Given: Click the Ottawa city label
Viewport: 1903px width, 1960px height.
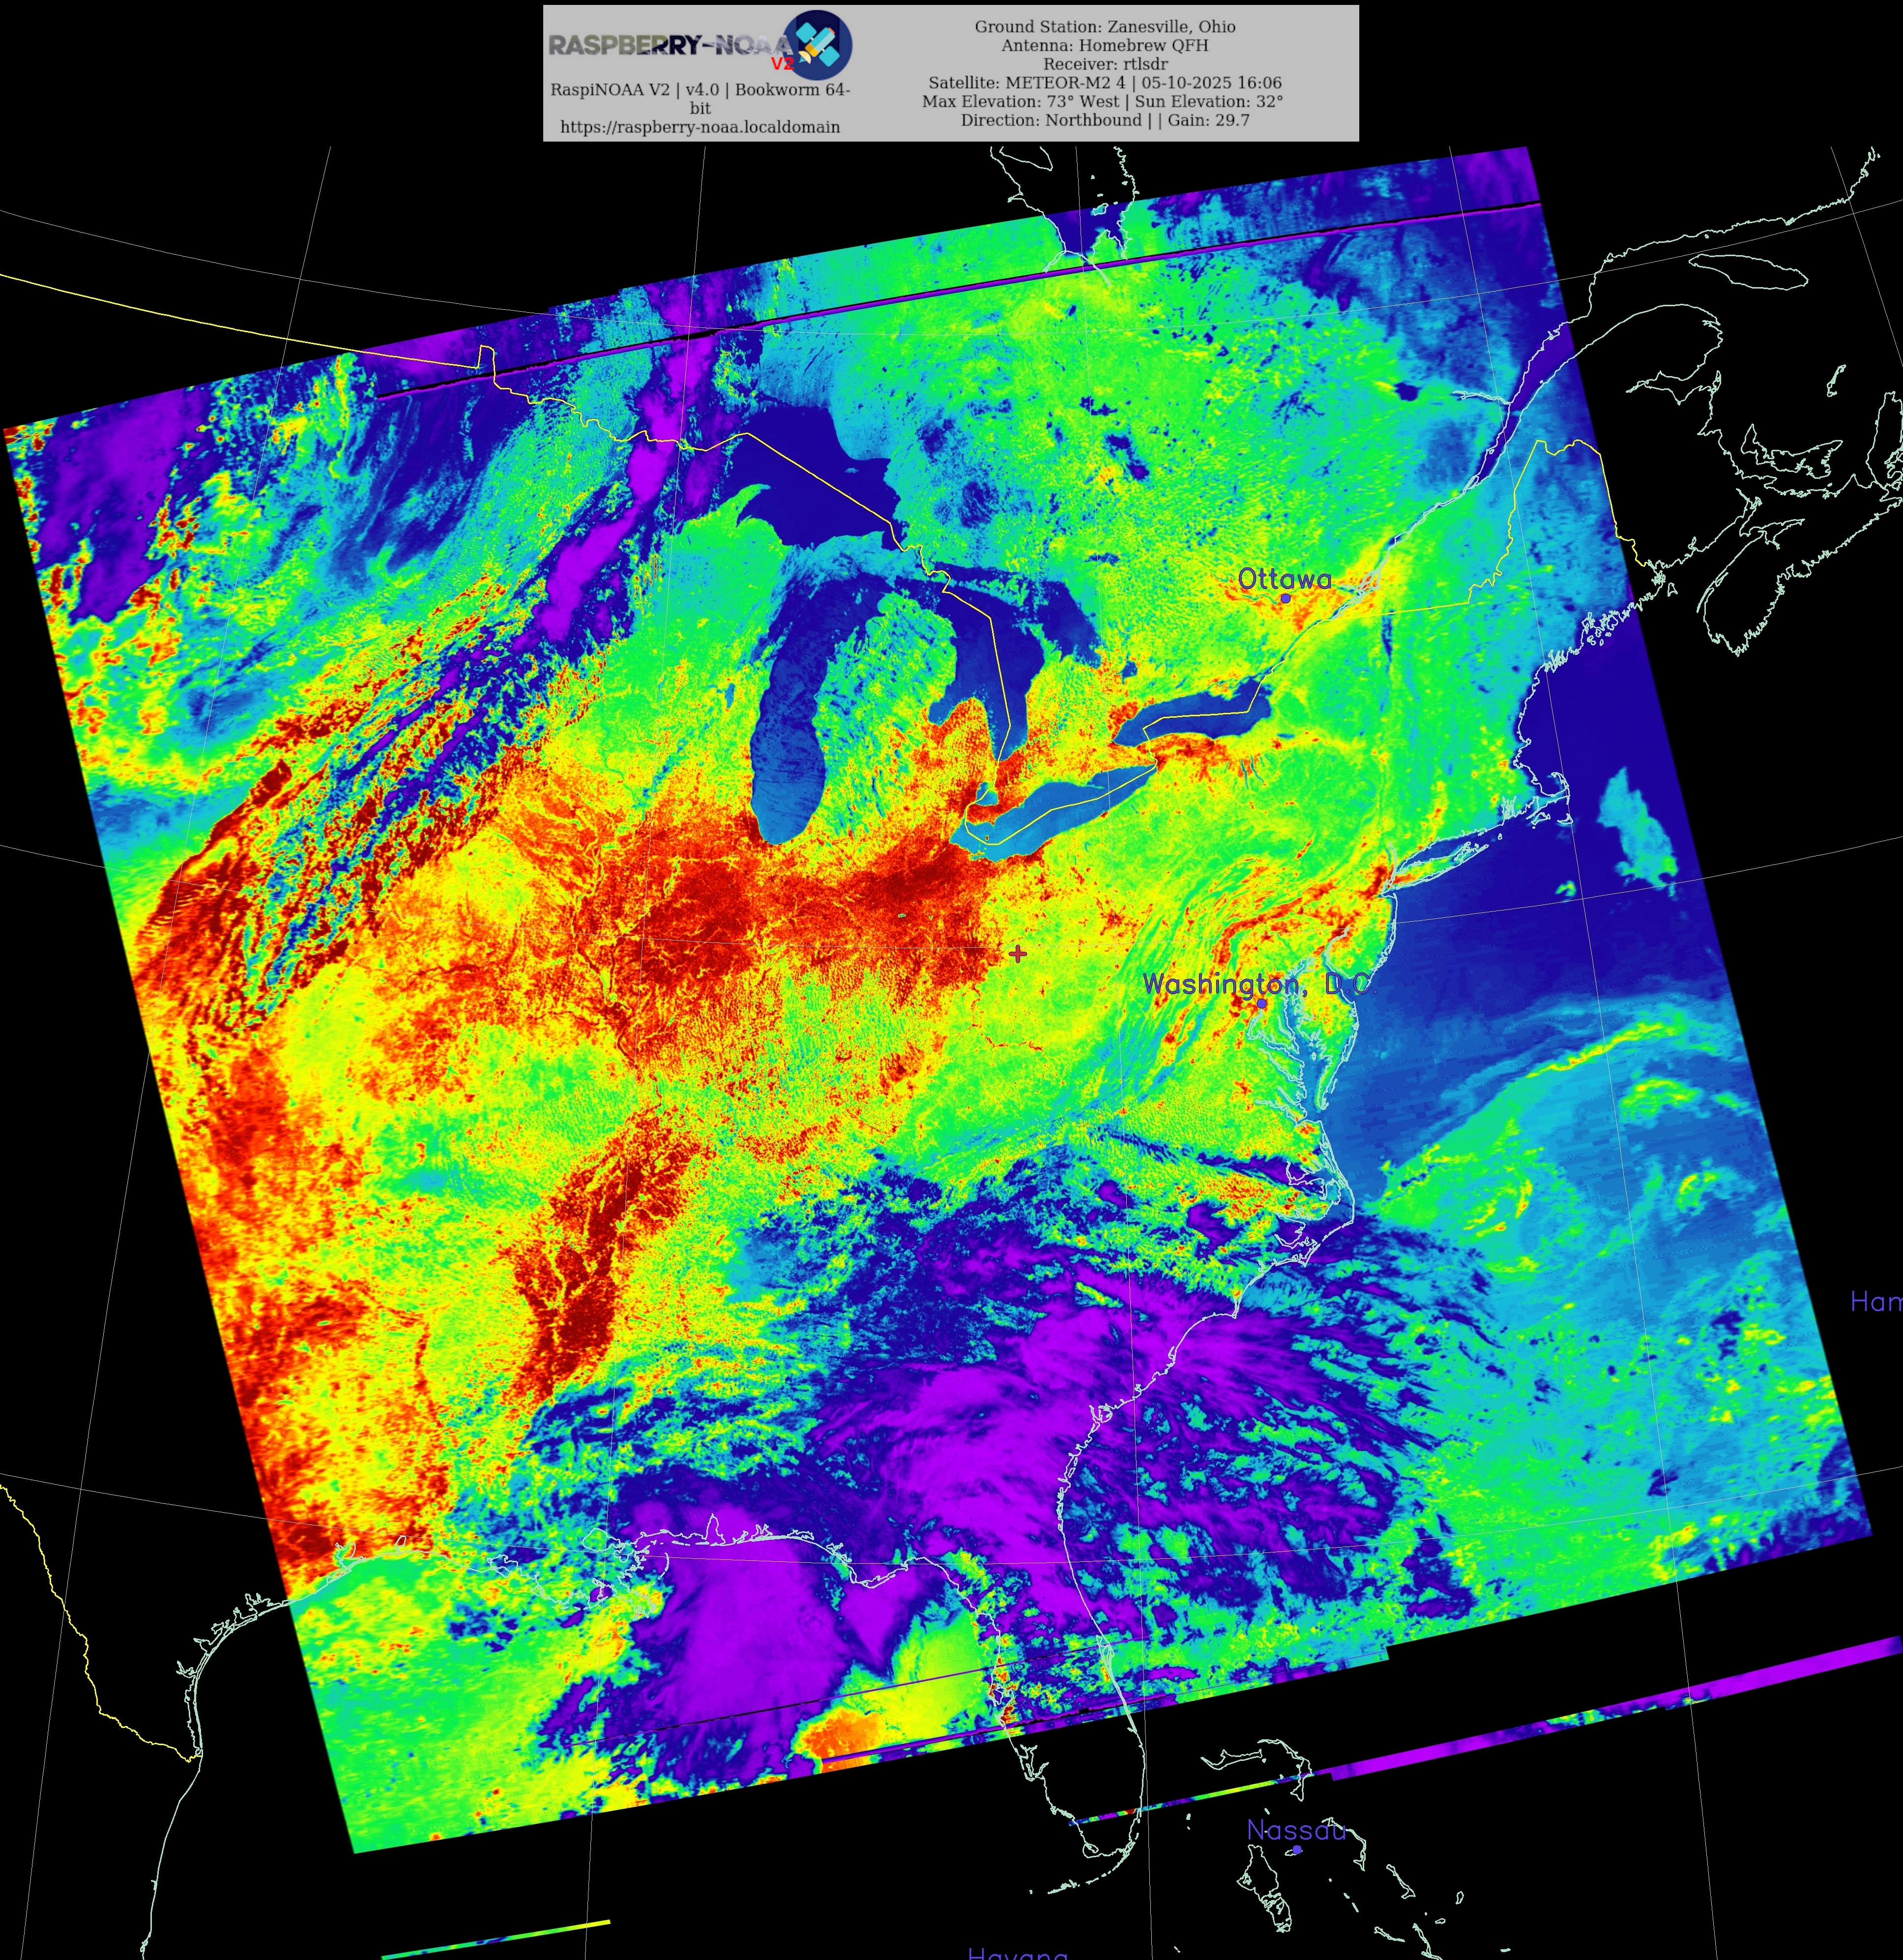Looking at the screenshot, I should (x=1284, y=579).
